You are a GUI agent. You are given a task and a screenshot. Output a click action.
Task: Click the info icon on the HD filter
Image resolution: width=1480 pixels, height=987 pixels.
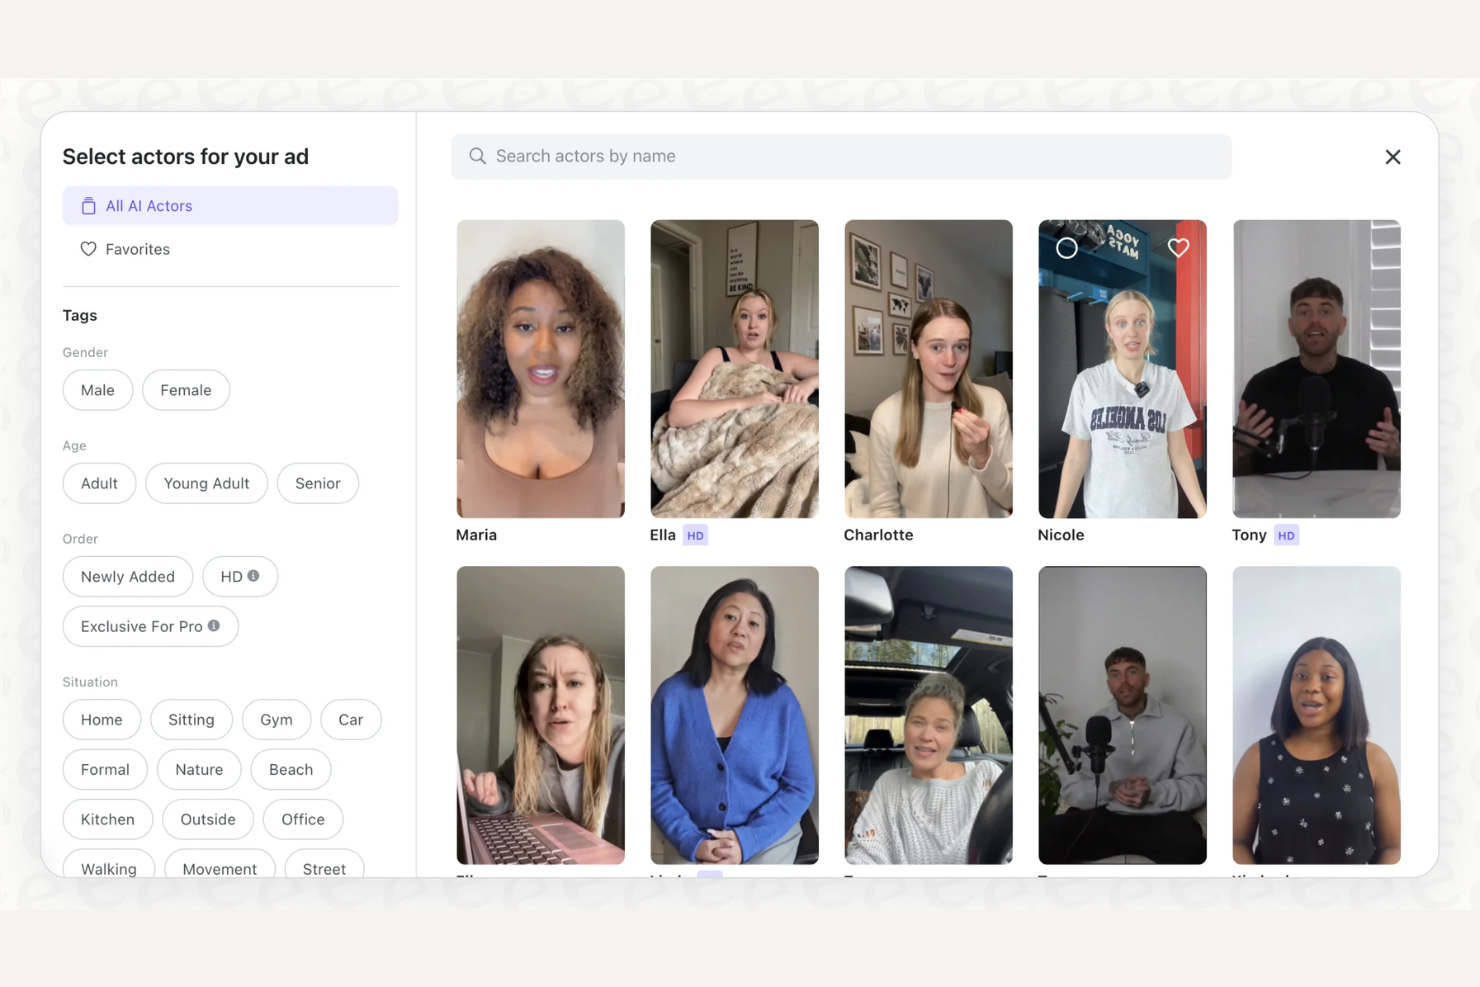(255, 575)
